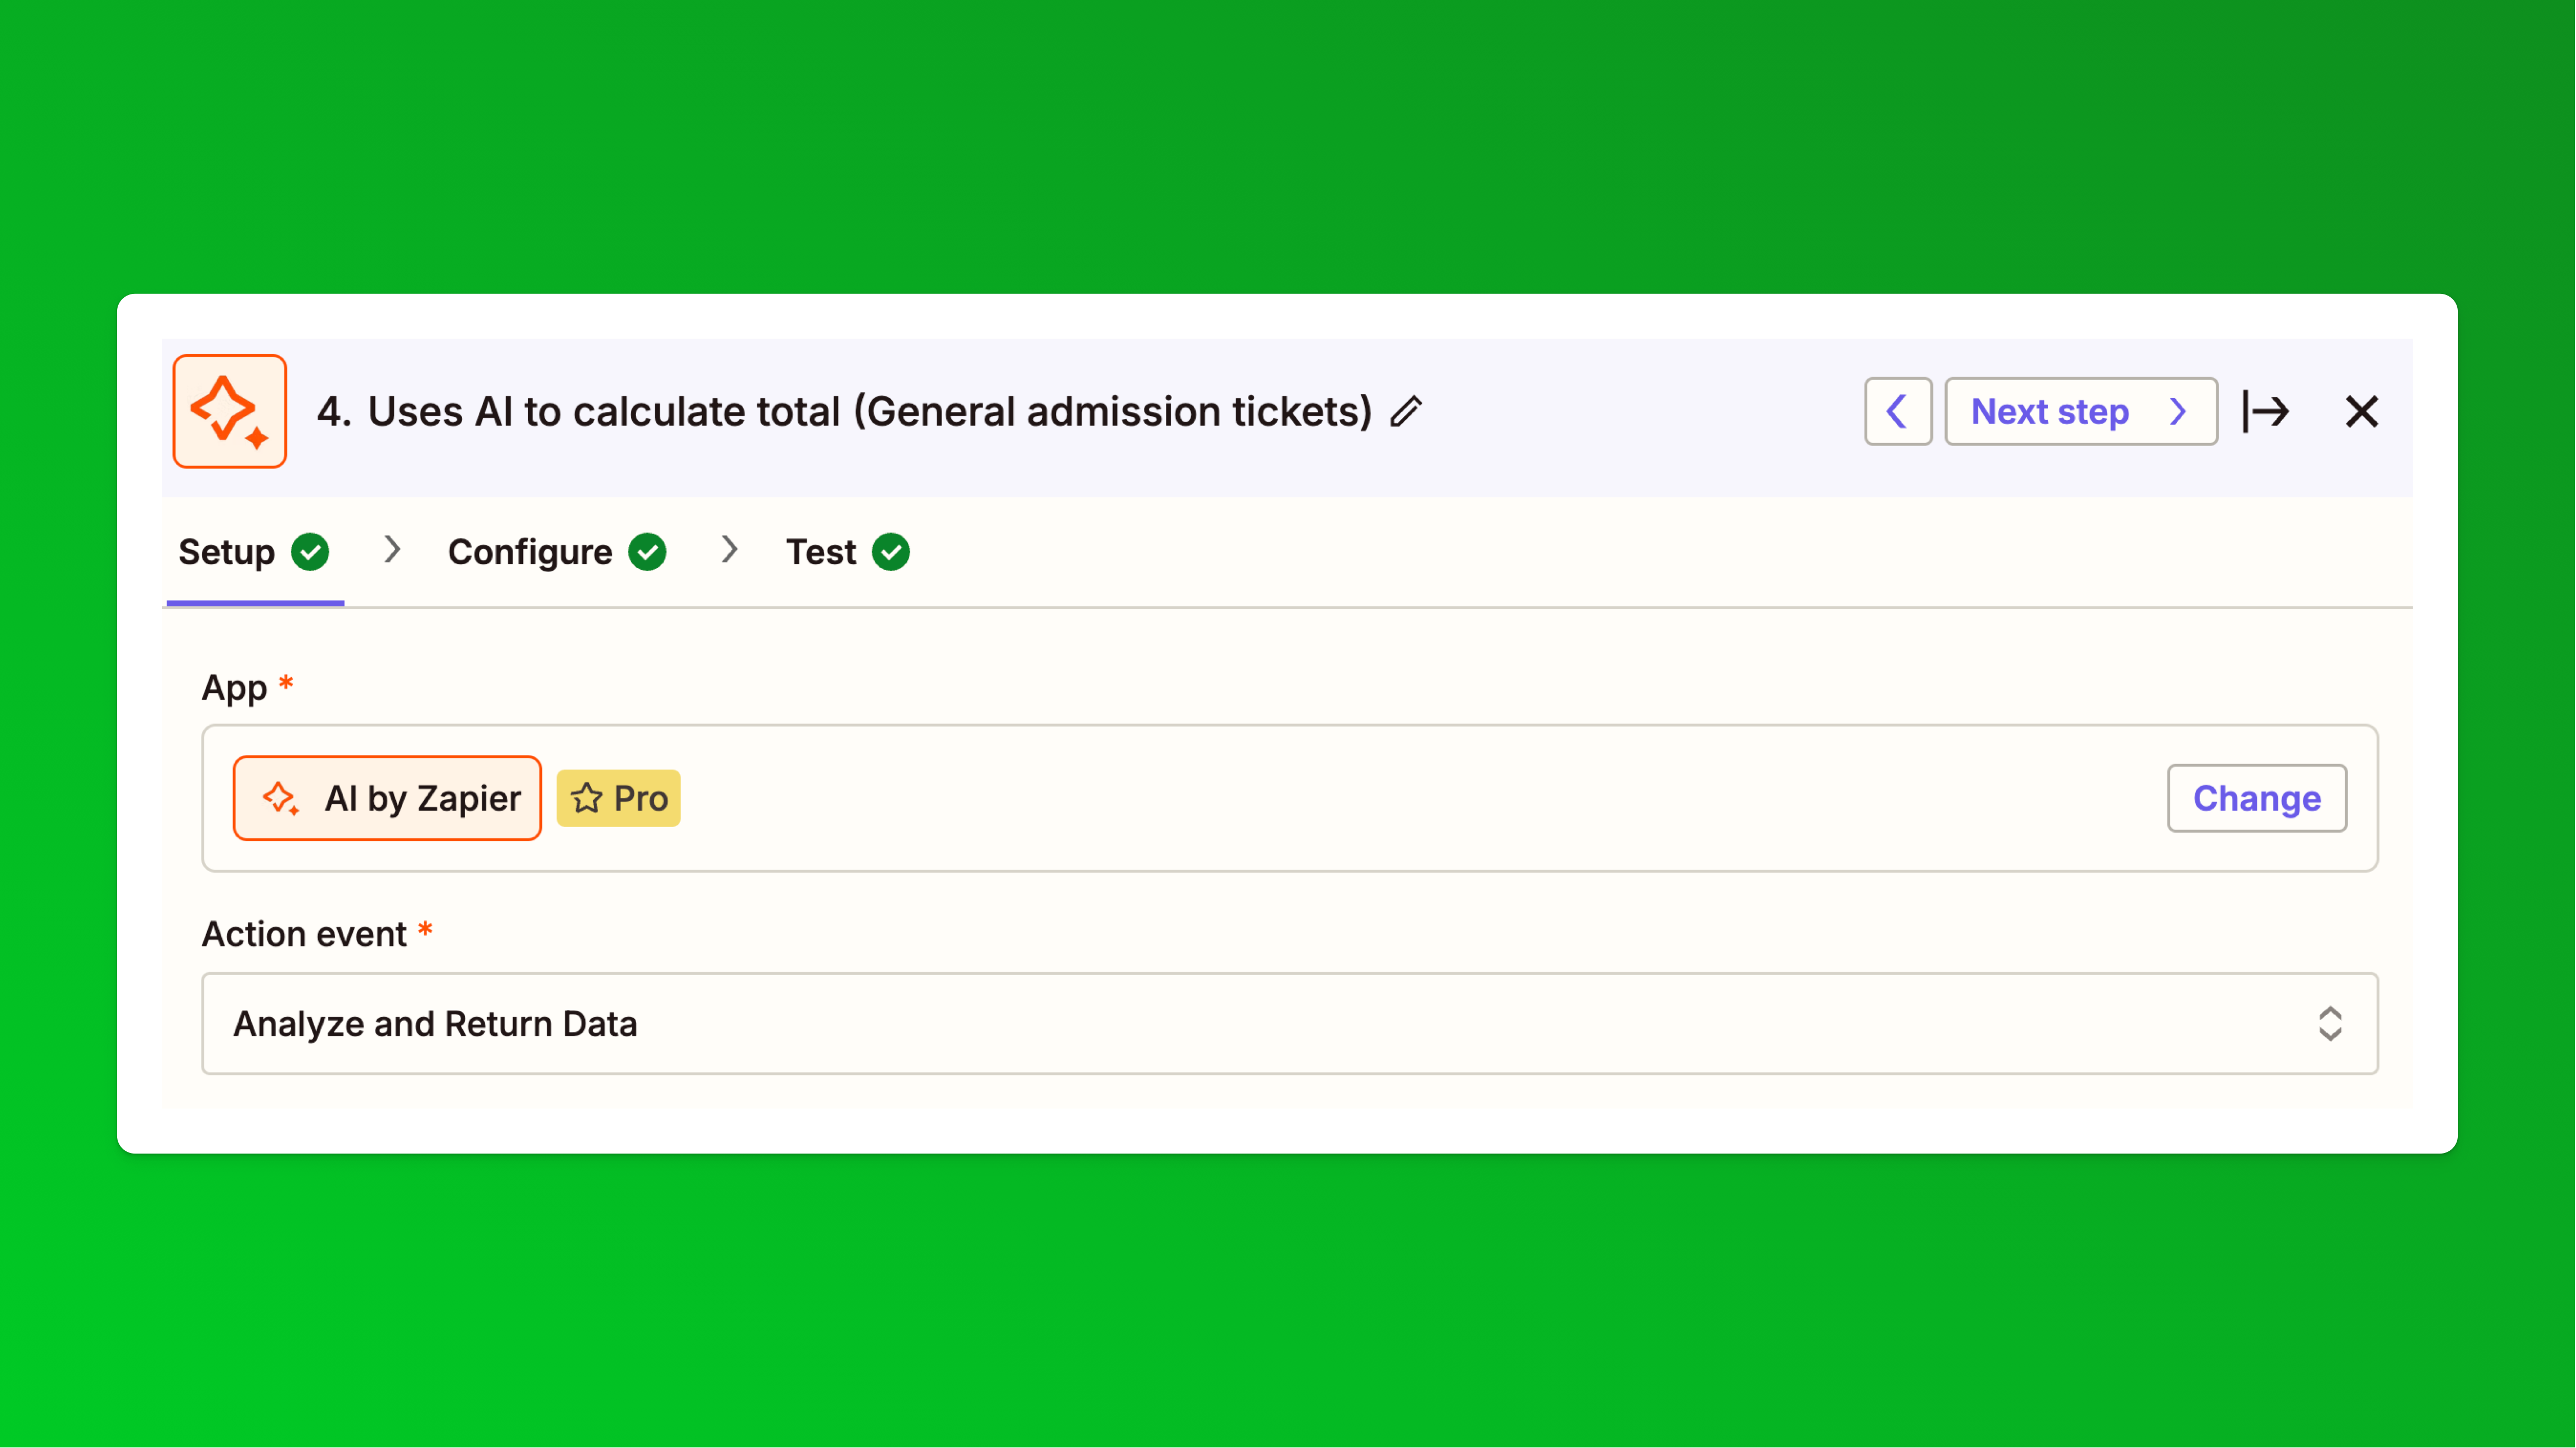The width and height of the screenshot is (2576, 1448).
Task: Open the Action event dropdown
Action: click(1289, 1024)
